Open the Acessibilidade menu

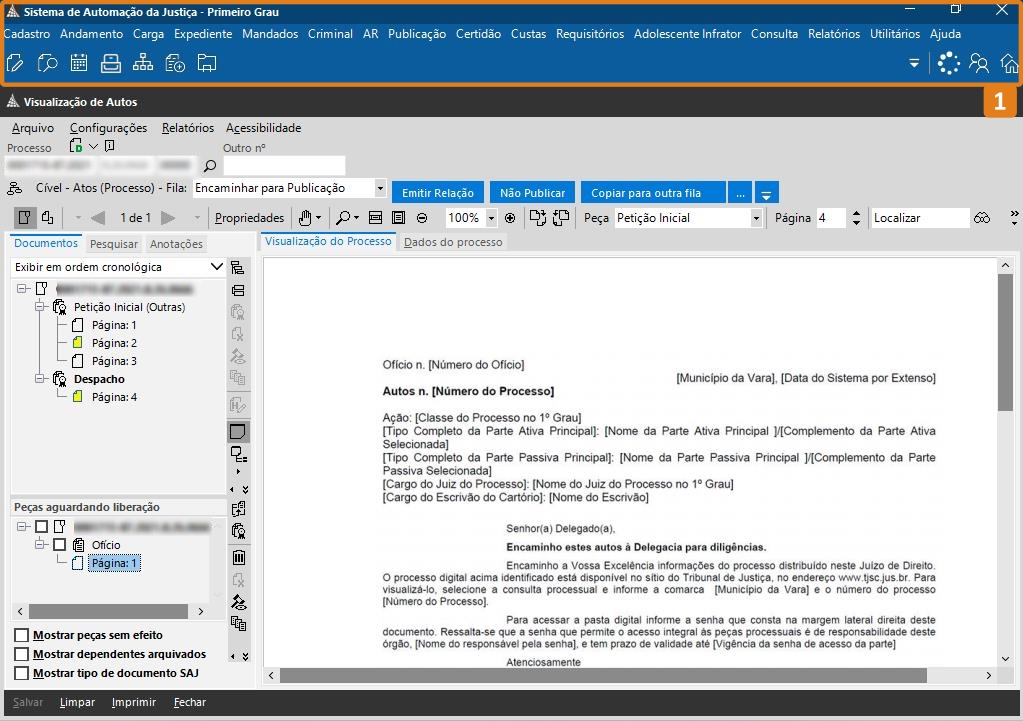(x=264, y=128)
